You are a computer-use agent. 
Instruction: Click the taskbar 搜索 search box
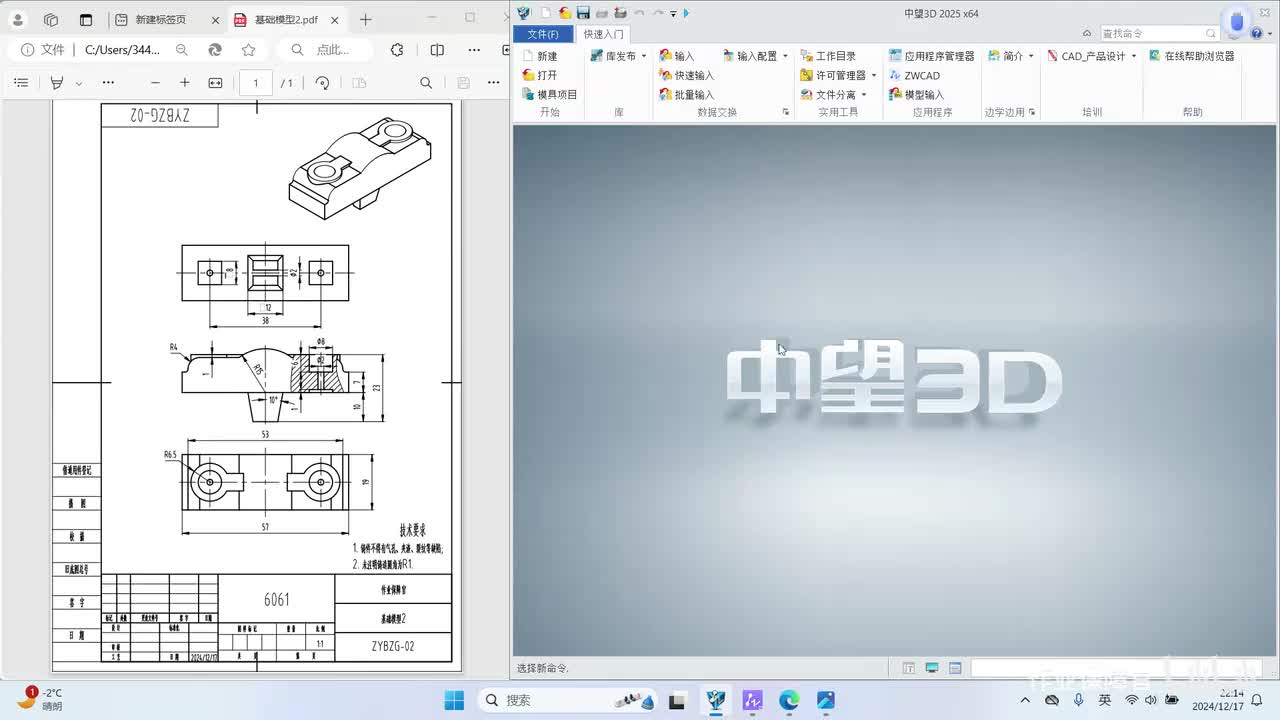click(x=568, y=700)
